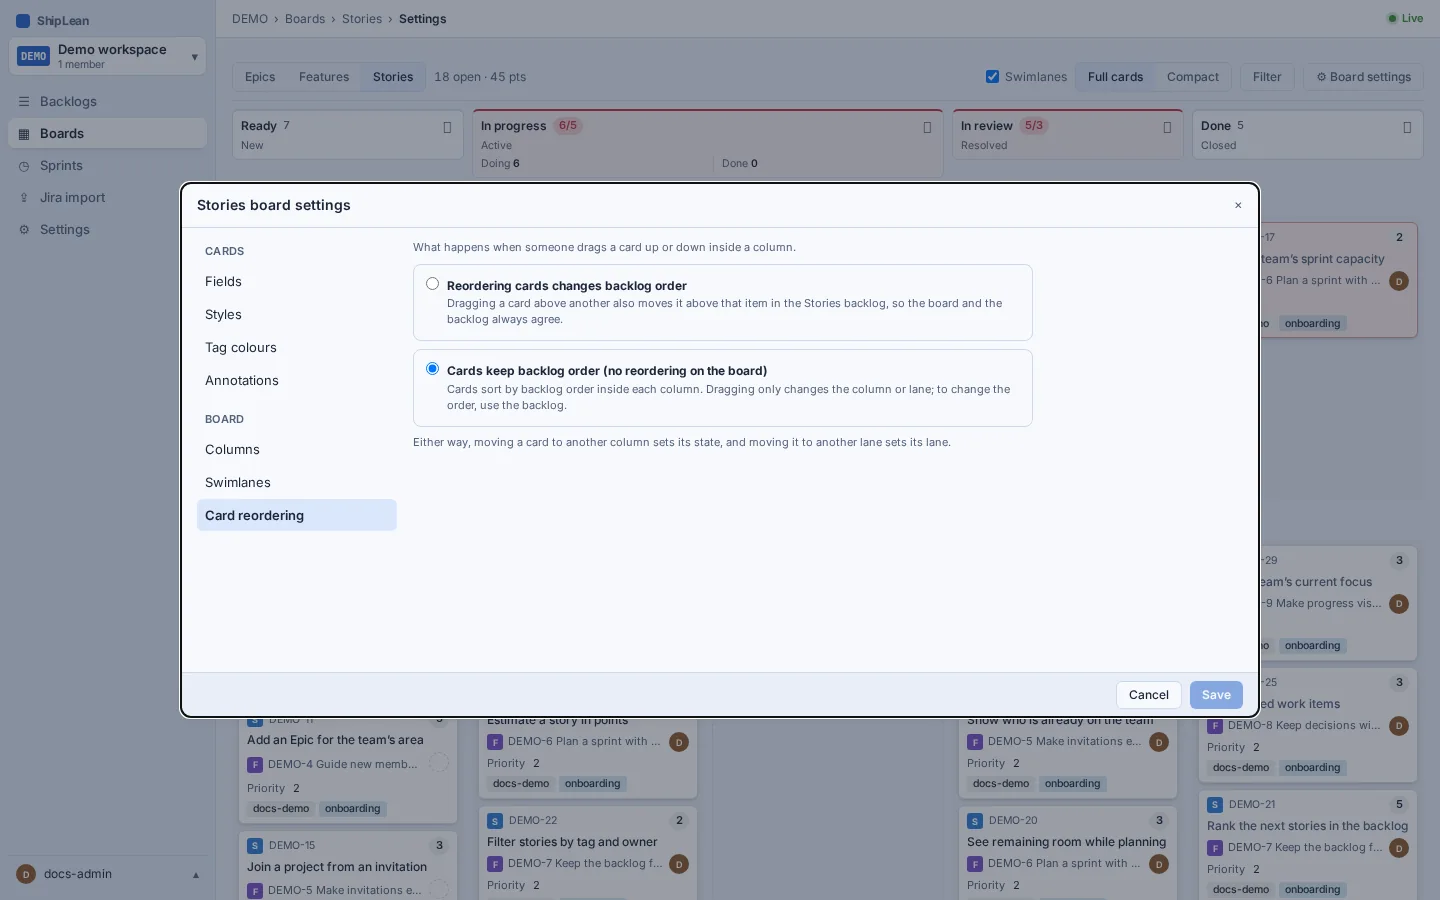Open card See remaining room while planning
Viewport: 1440px width, 900px height.
1066,843
